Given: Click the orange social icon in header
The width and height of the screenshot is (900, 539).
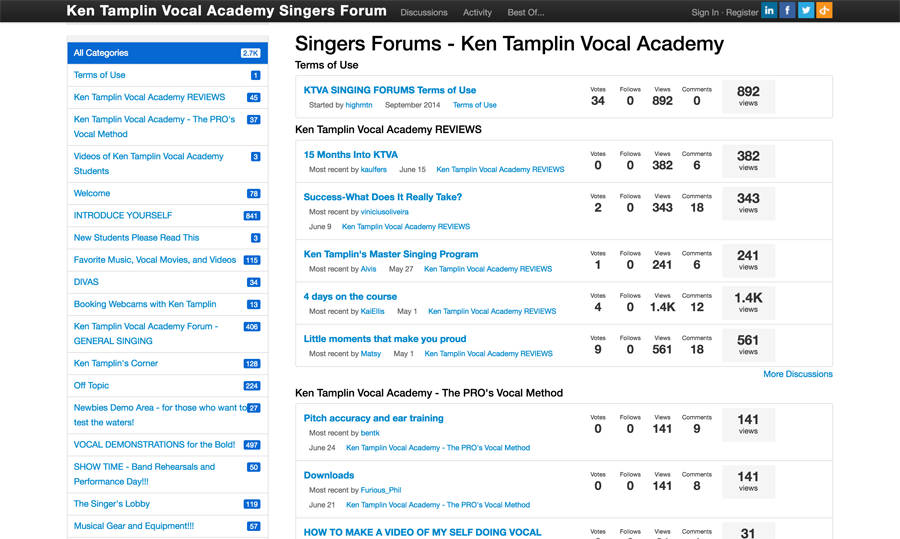Looking at the screenshot, I should pyautogui.click(x=824, y=10).
